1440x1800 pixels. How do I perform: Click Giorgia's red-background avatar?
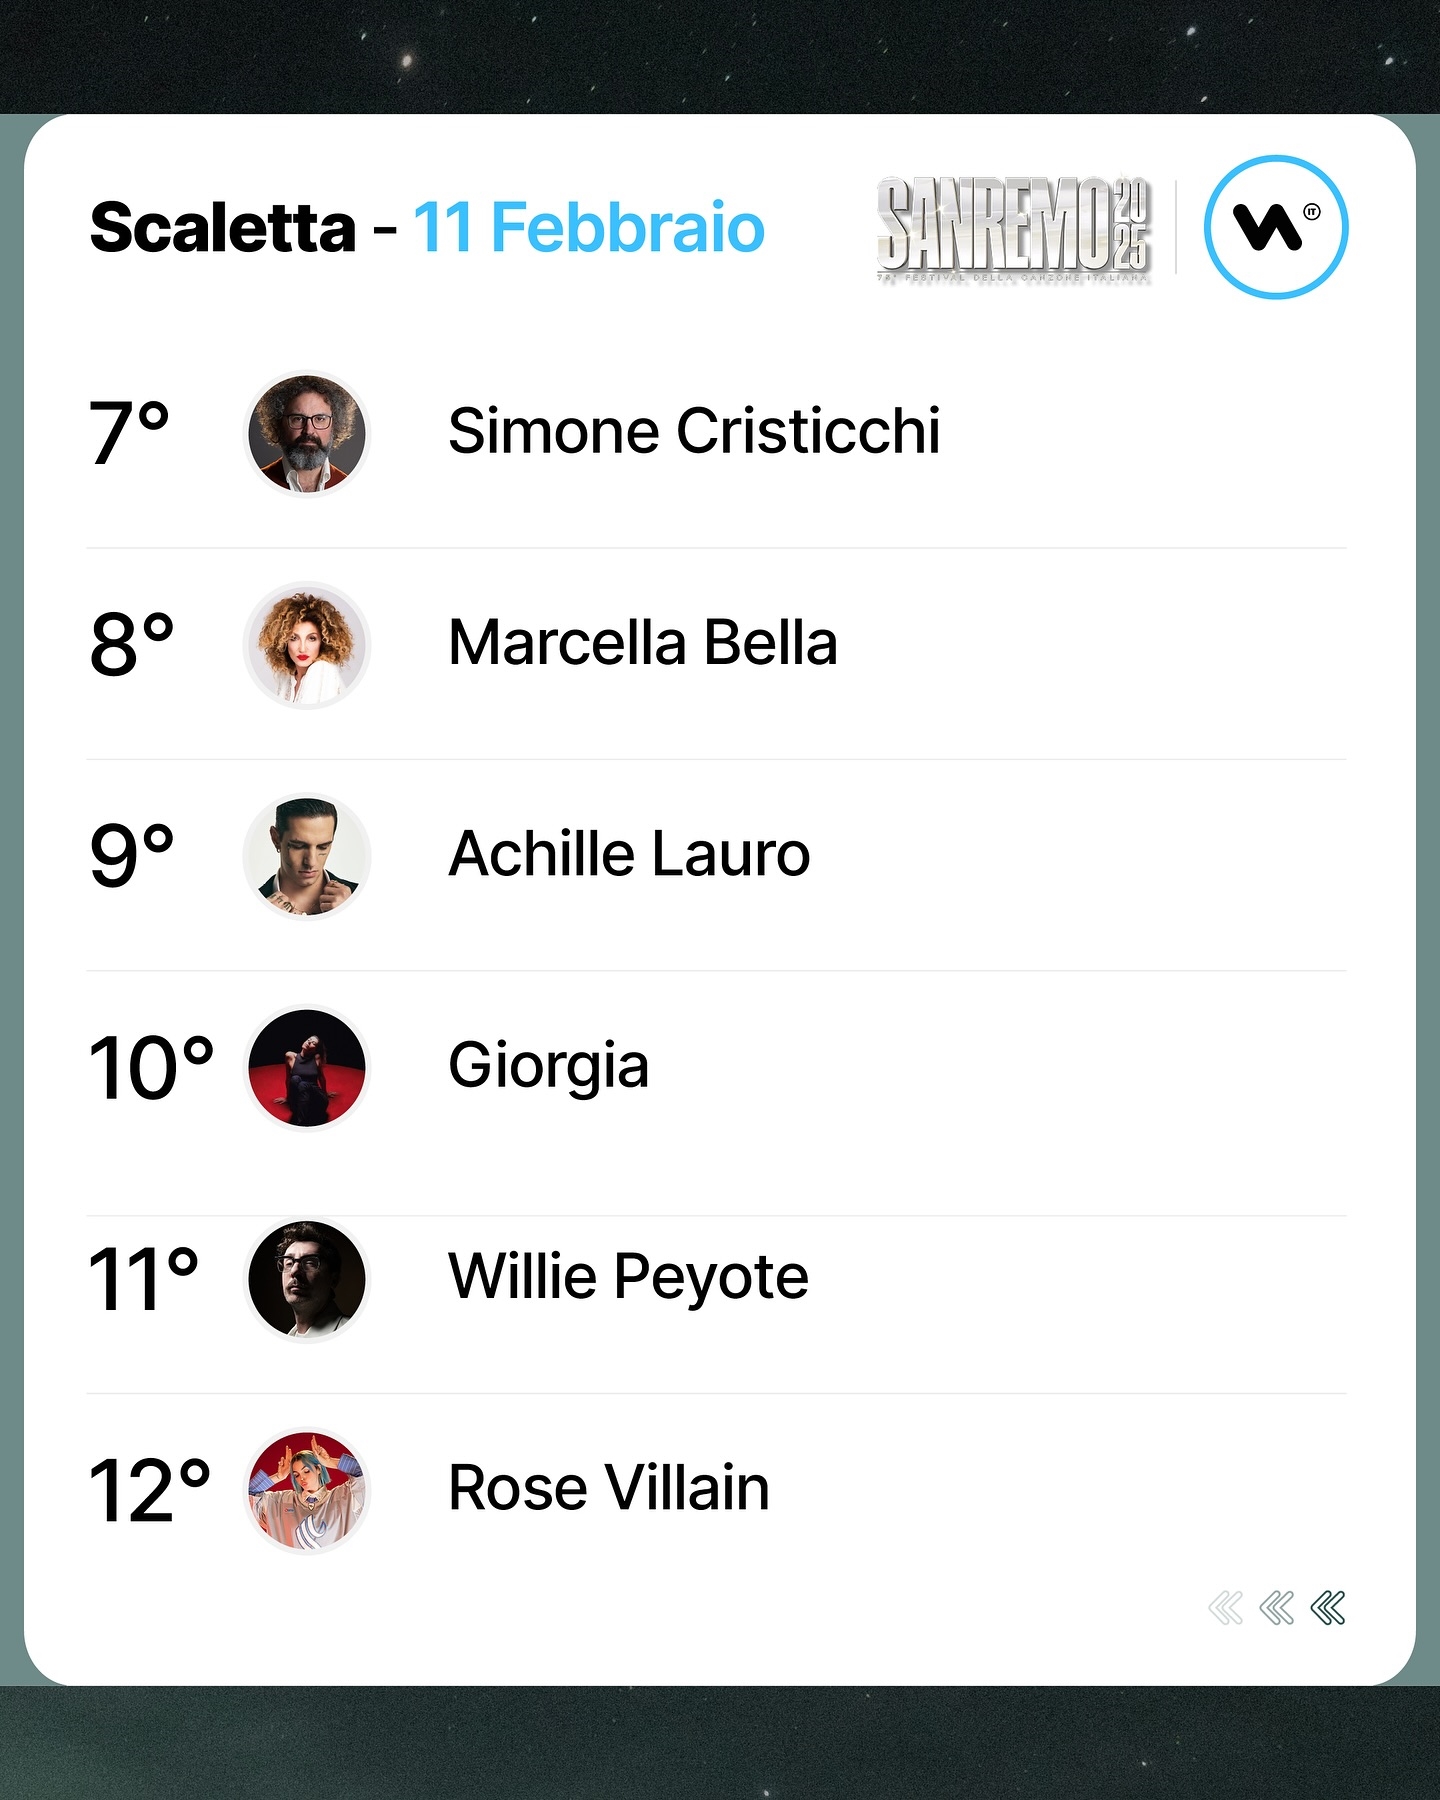click(307, 1067)
